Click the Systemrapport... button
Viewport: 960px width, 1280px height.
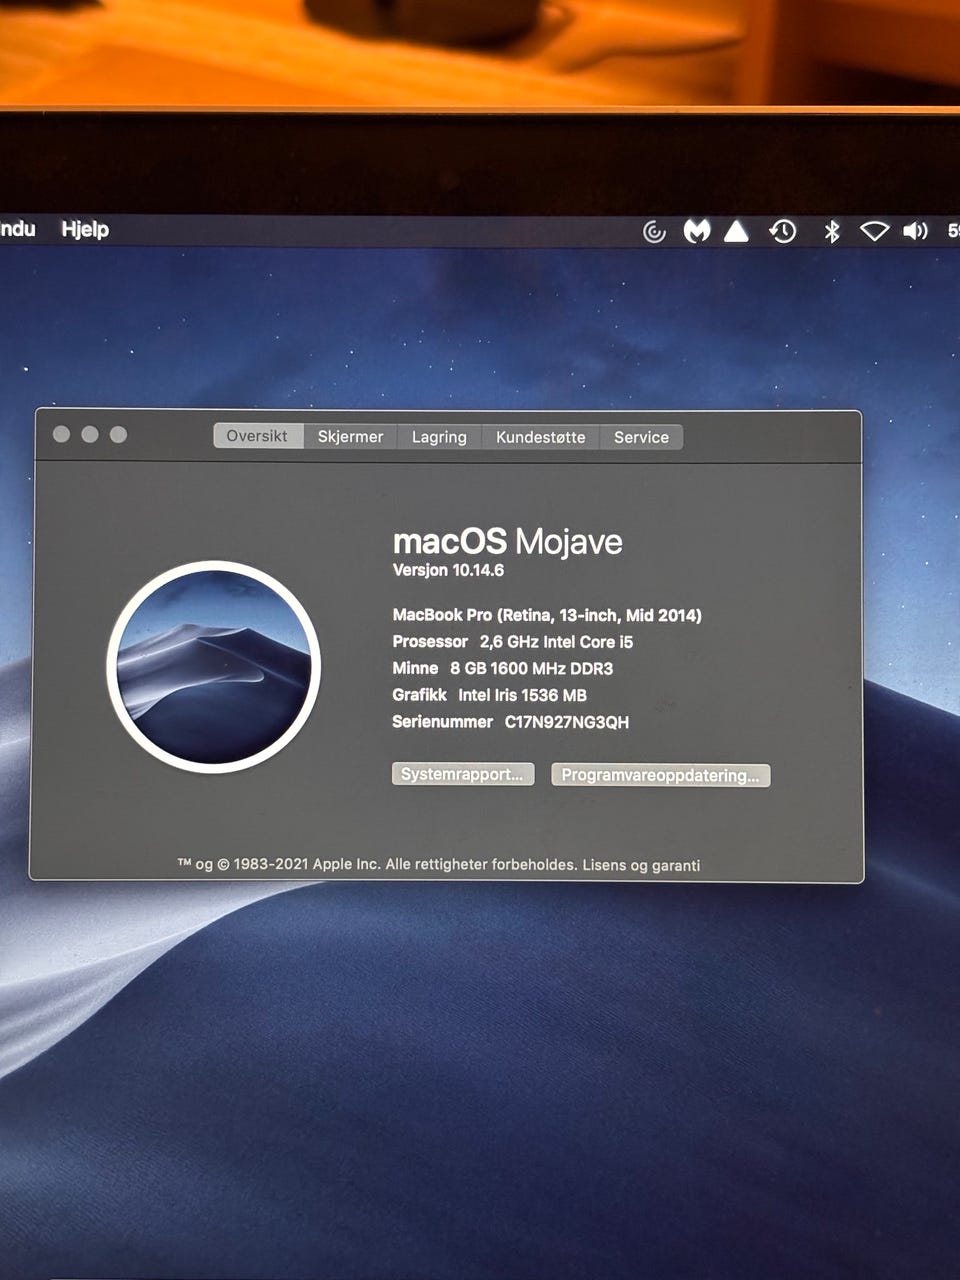tap(462, 774)
